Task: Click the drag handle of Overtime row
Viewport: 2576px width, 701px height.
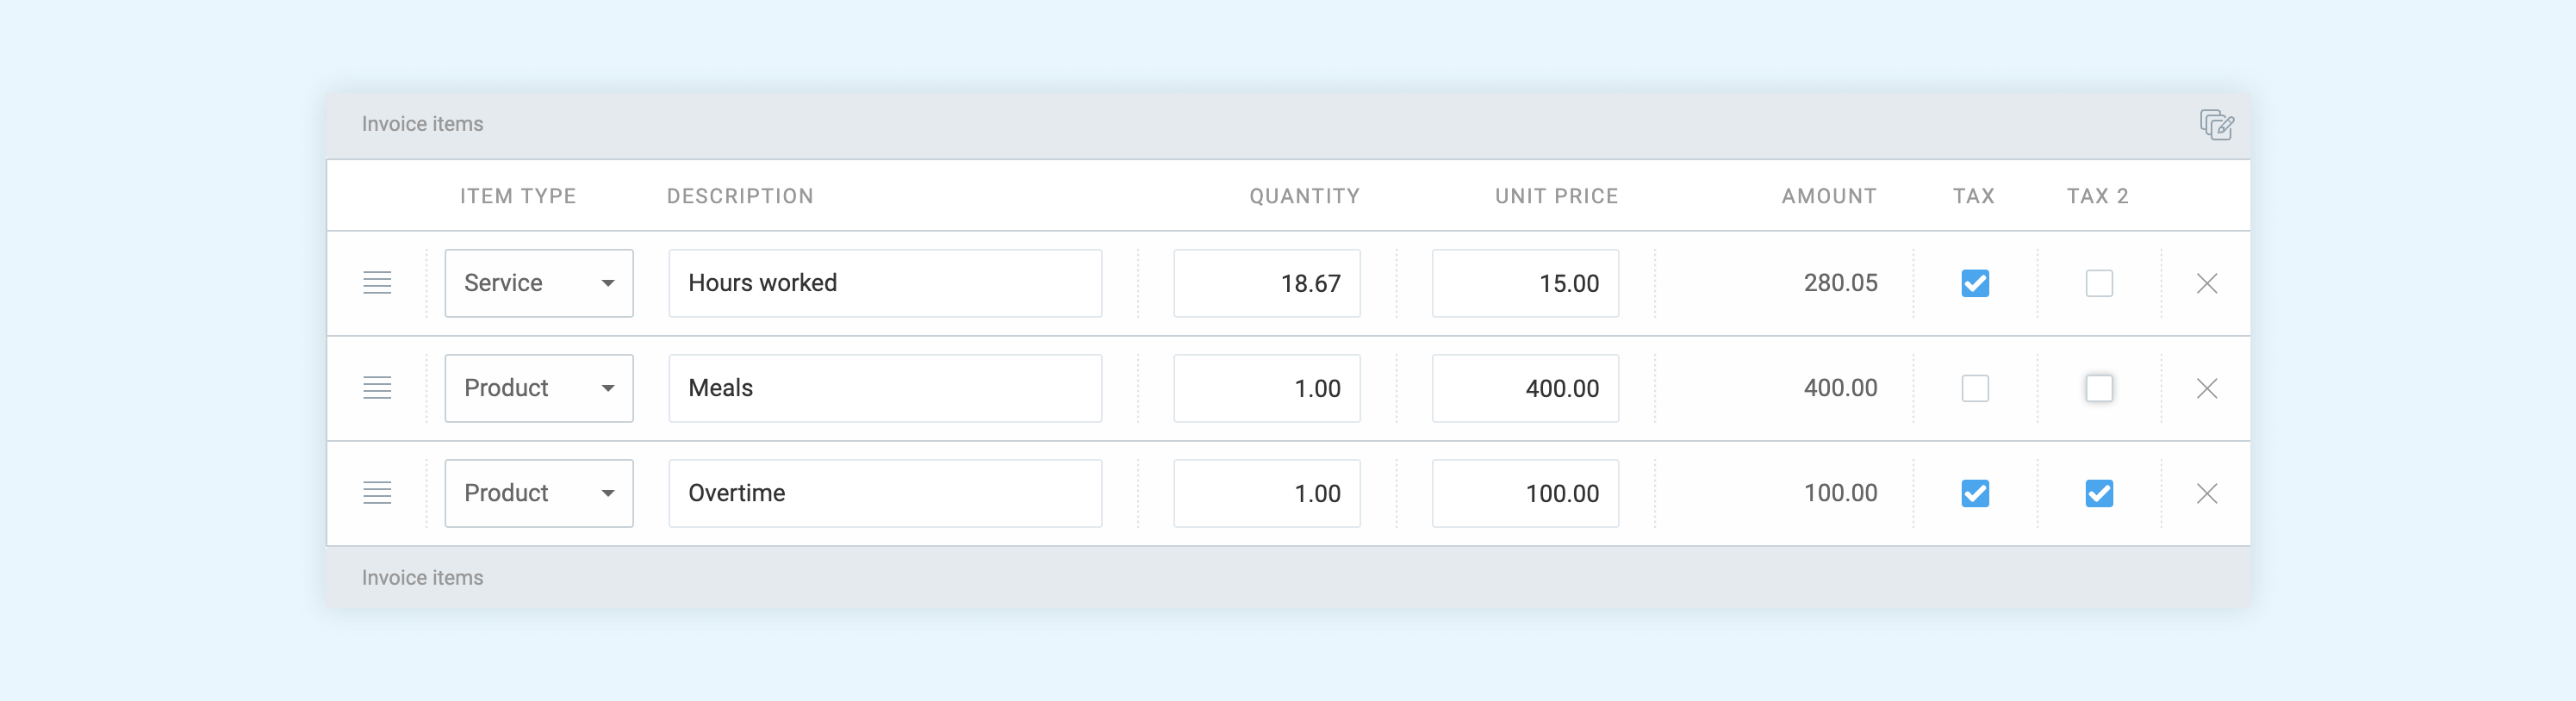Action: (x=377, y=493)
